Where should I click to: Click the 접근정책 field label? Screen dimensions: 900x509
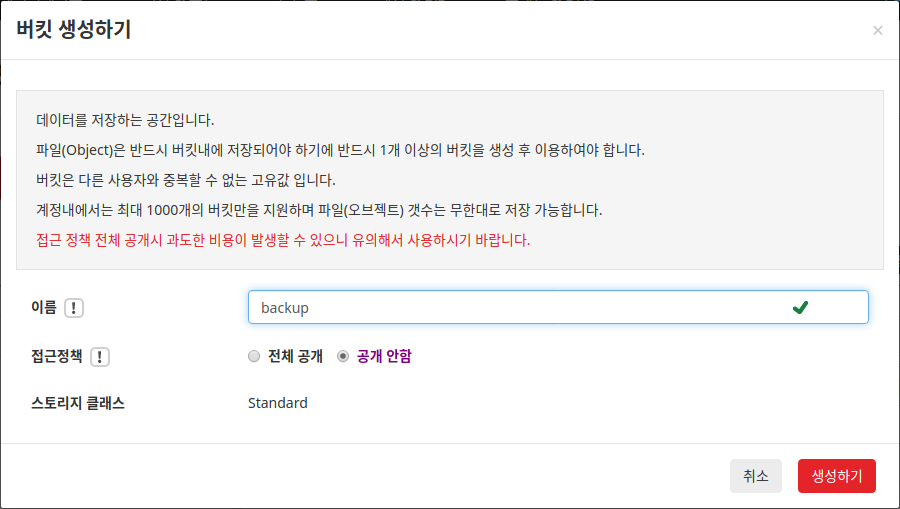pyautogui.click(x=57, y=356)
